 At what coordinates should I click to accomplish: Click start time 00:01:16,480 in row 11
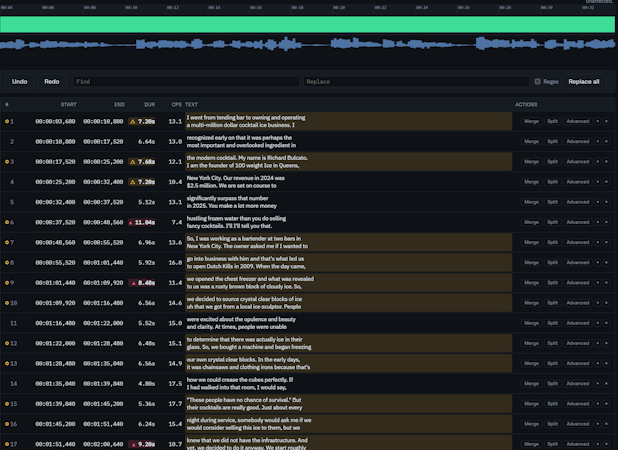click(x=55, y=323)
